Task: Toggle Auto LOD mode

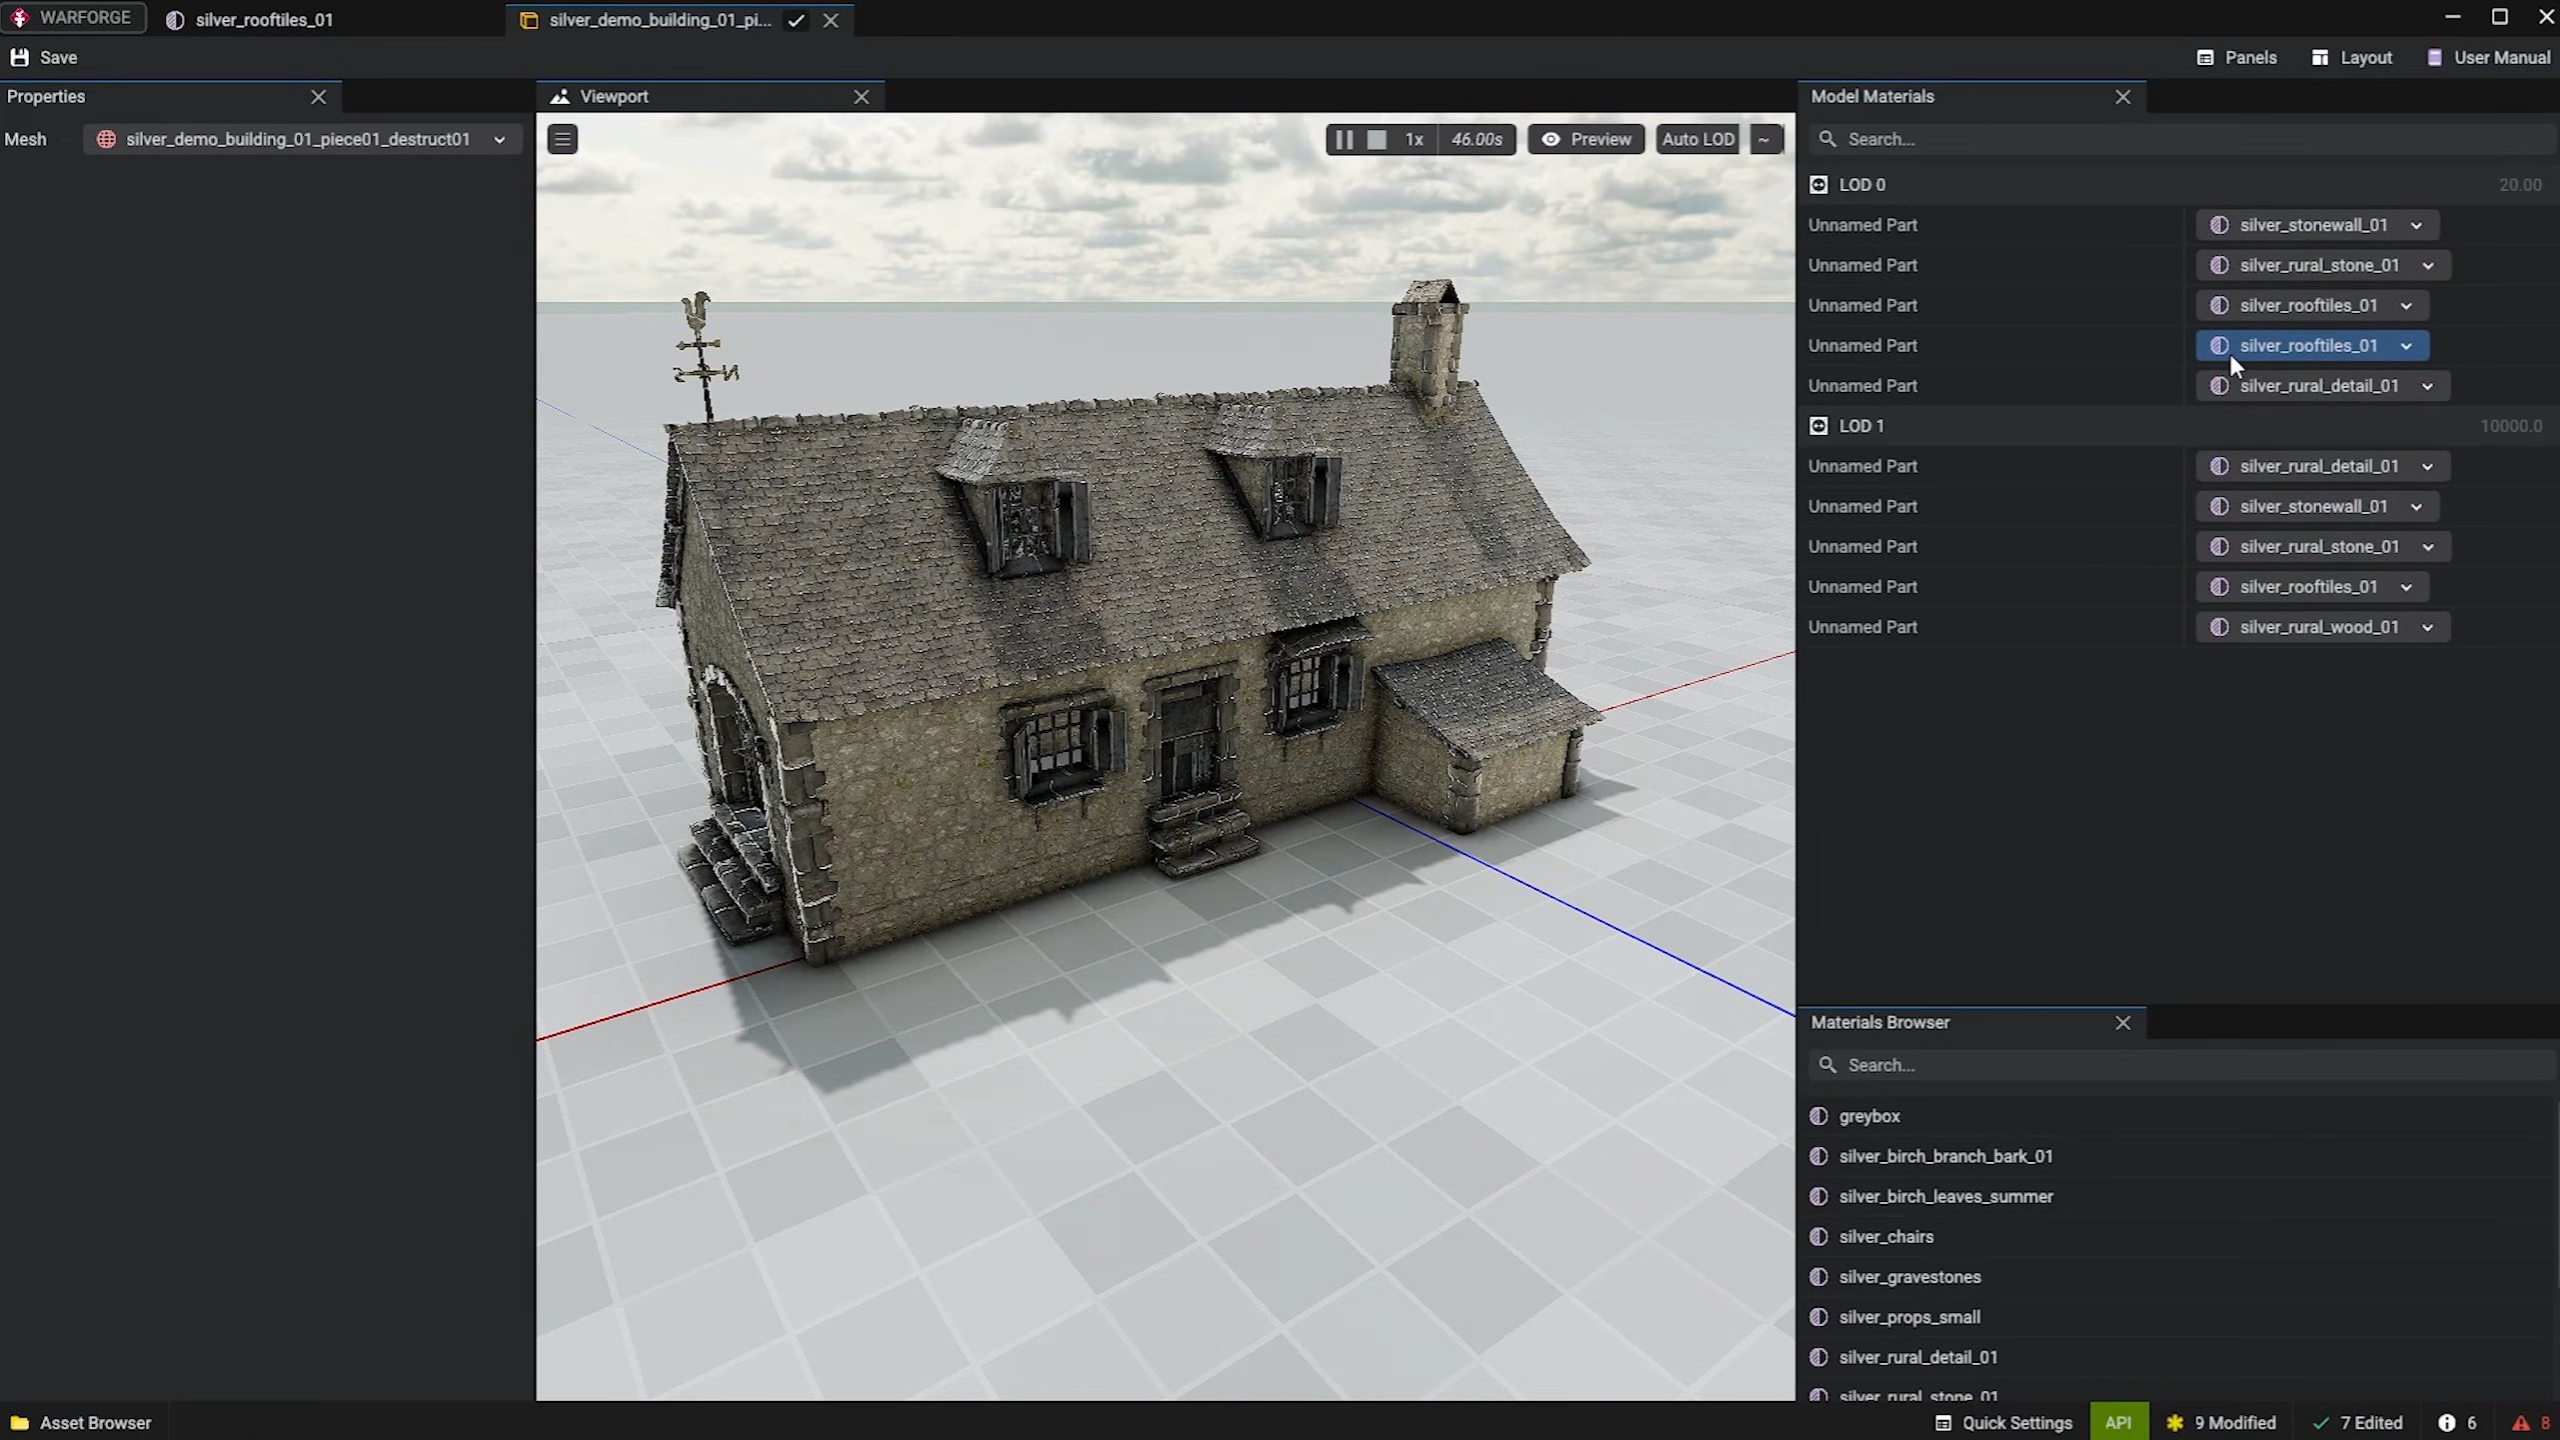Action: 1697,139
